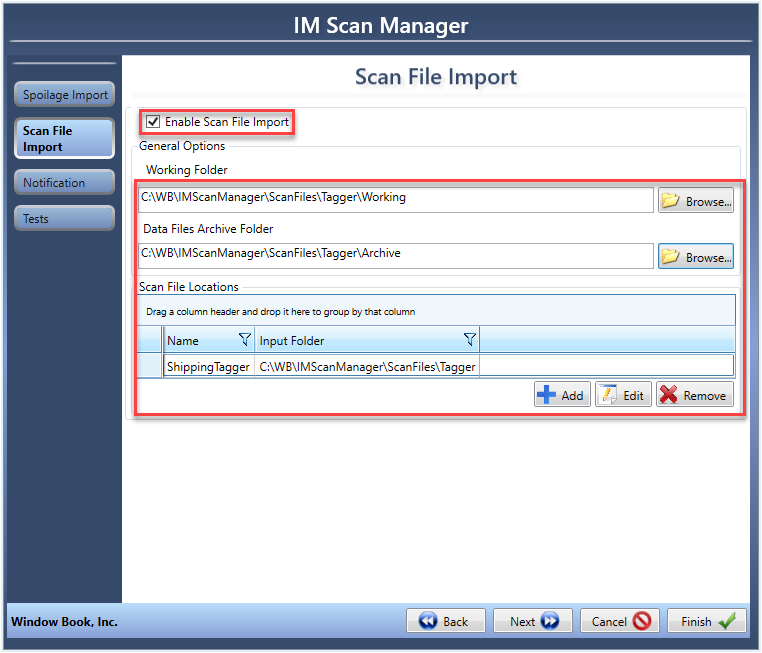Screen dimensions: 762x653
Task: Click in the Data Files Archive Folder field
Action: [x=396, y=256]
